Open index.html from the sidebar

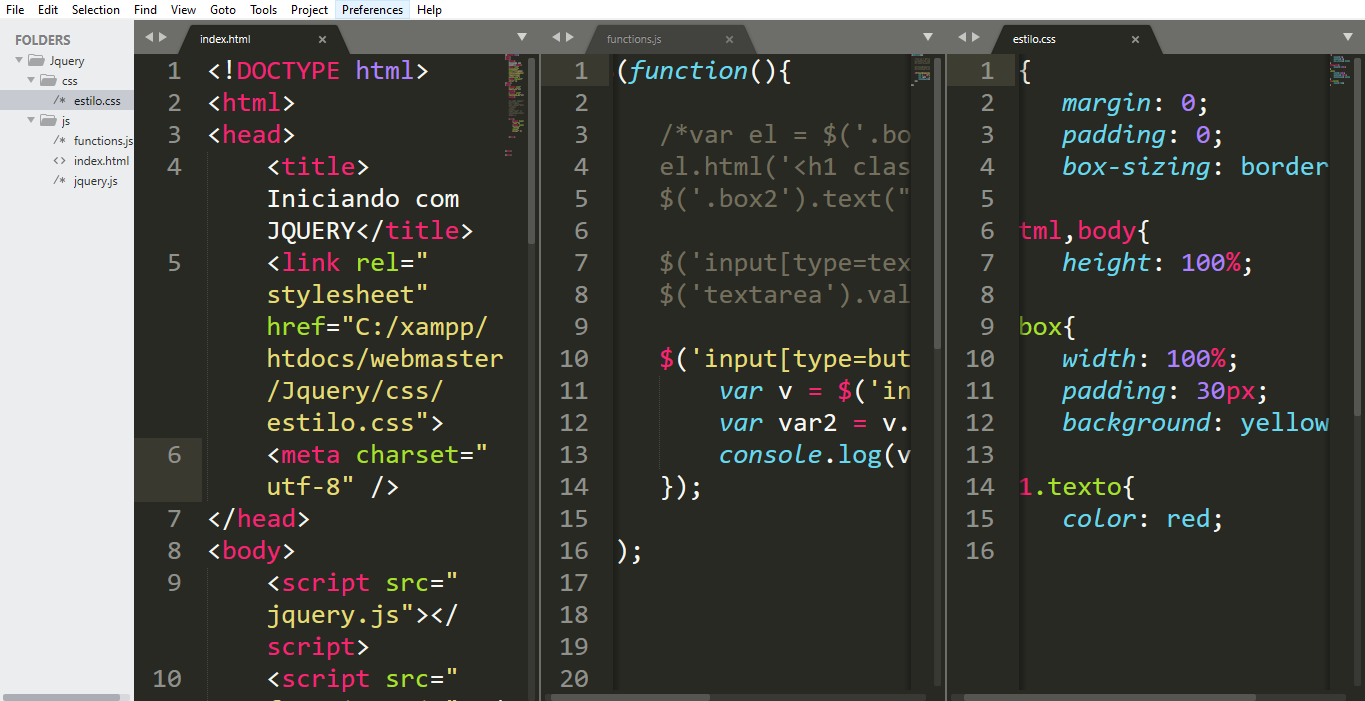pyautogui.click(x=101, y=161)
